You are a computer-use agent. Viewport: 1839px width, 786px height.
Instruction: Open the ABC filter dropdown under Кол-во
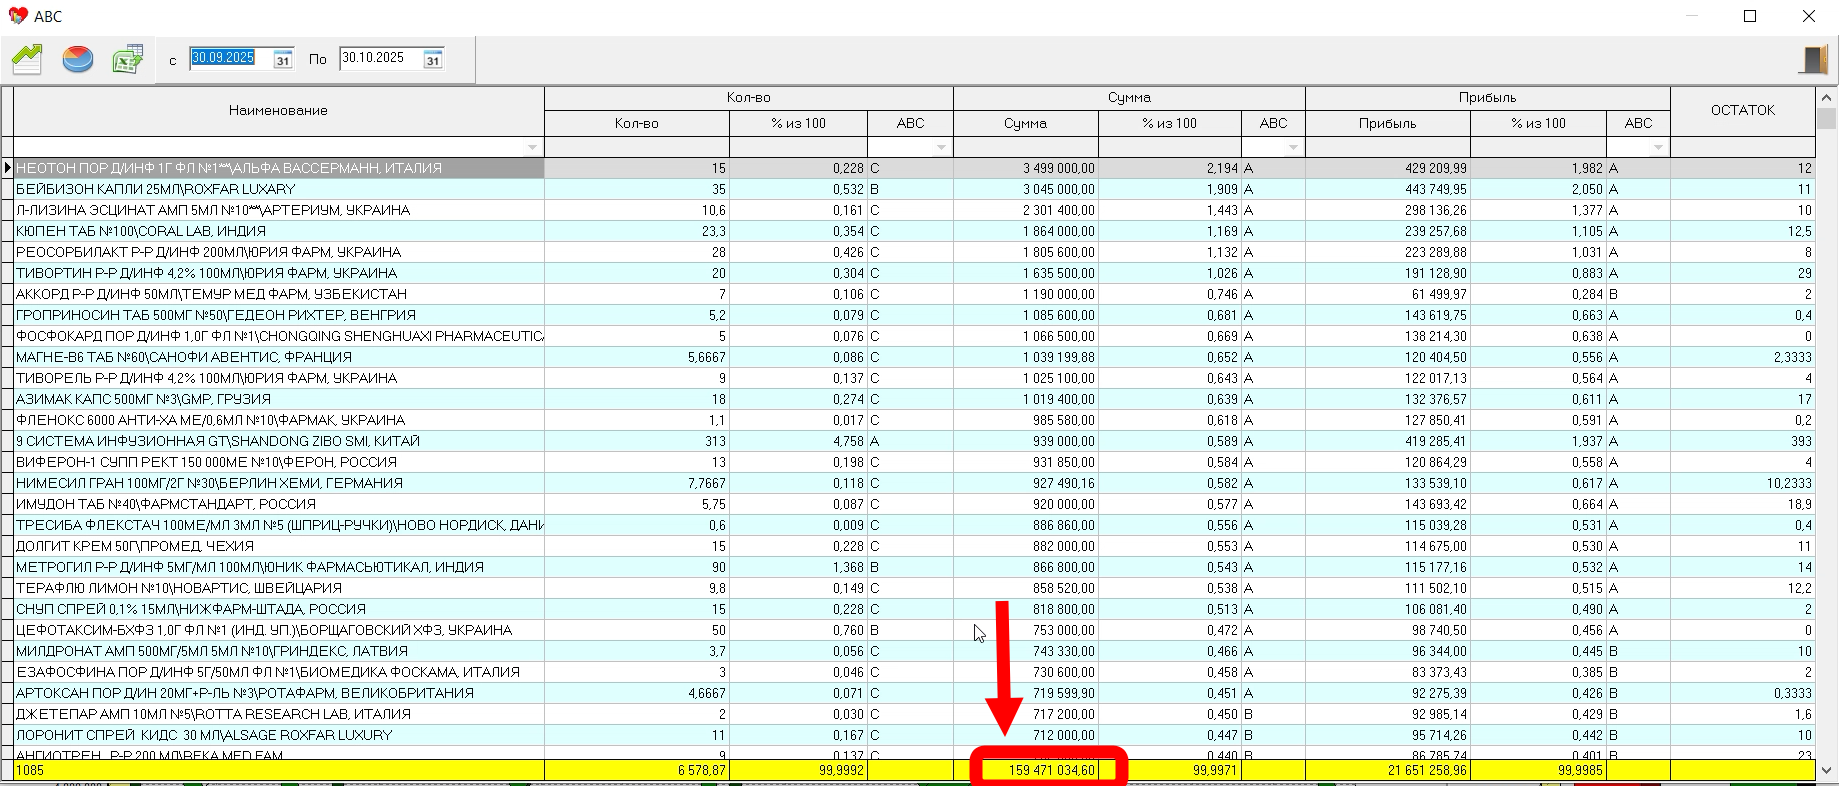(x=941, y=148)
